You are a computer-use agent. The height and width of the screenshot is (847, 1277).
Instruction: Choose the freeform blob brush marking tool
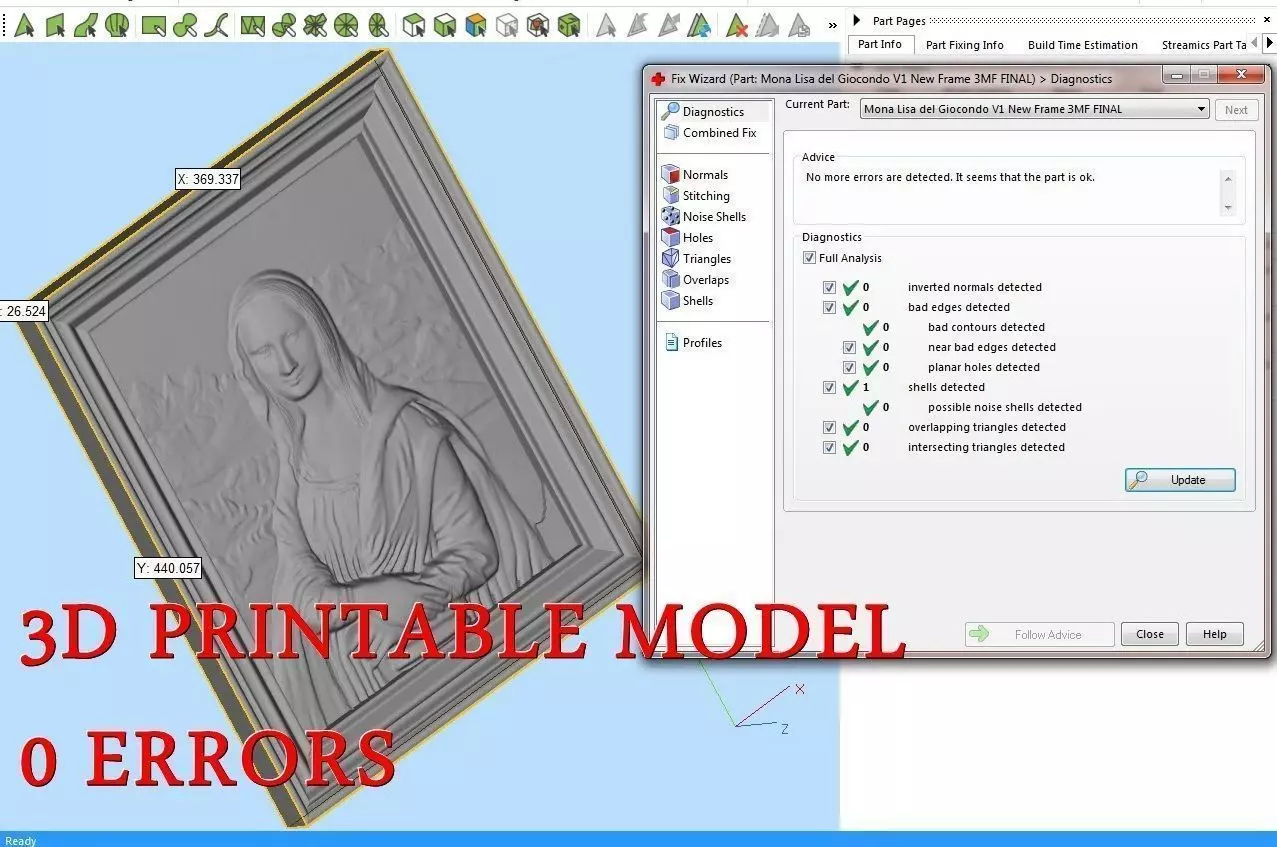coord(184,25)
